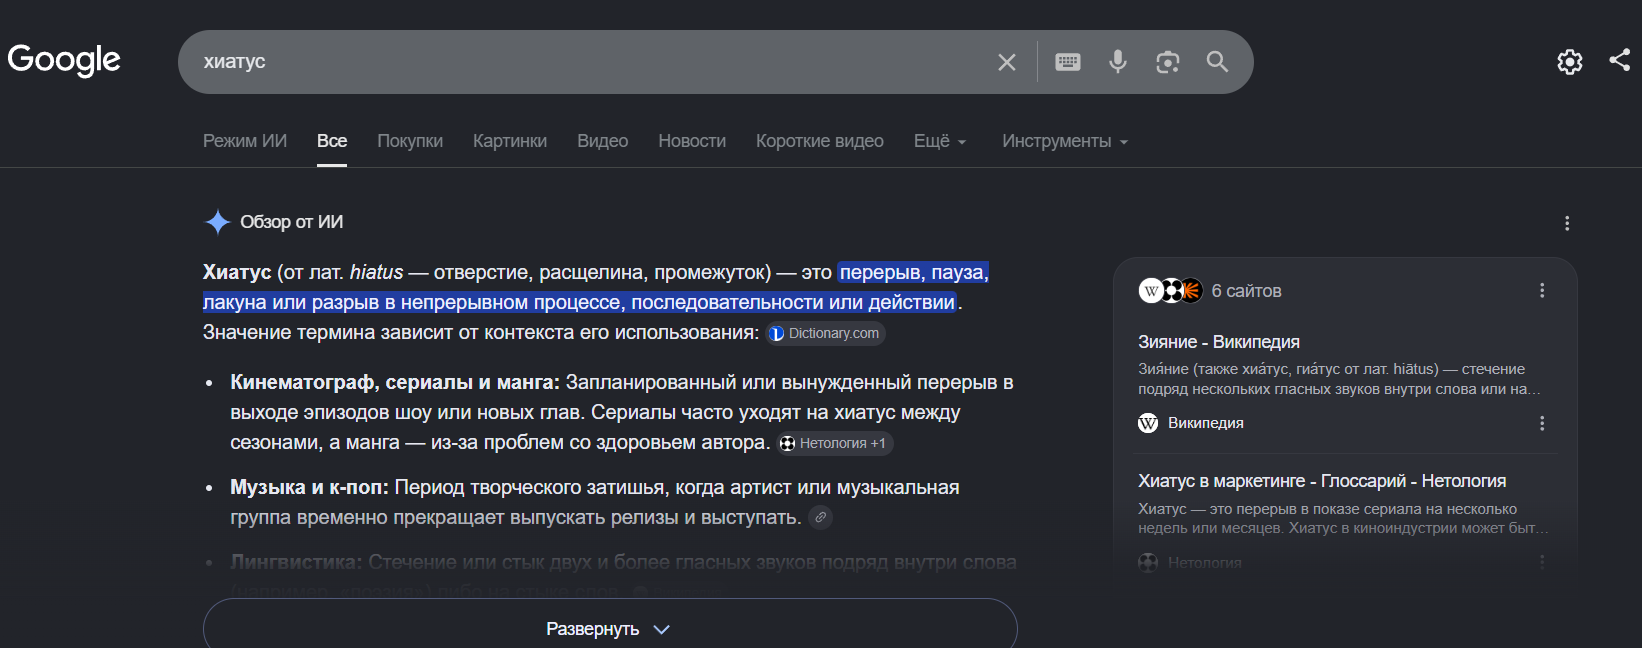Viewport: 1642px width, 648px height.
Task: Switch to Видео tab
Action: tap(603, 141)
